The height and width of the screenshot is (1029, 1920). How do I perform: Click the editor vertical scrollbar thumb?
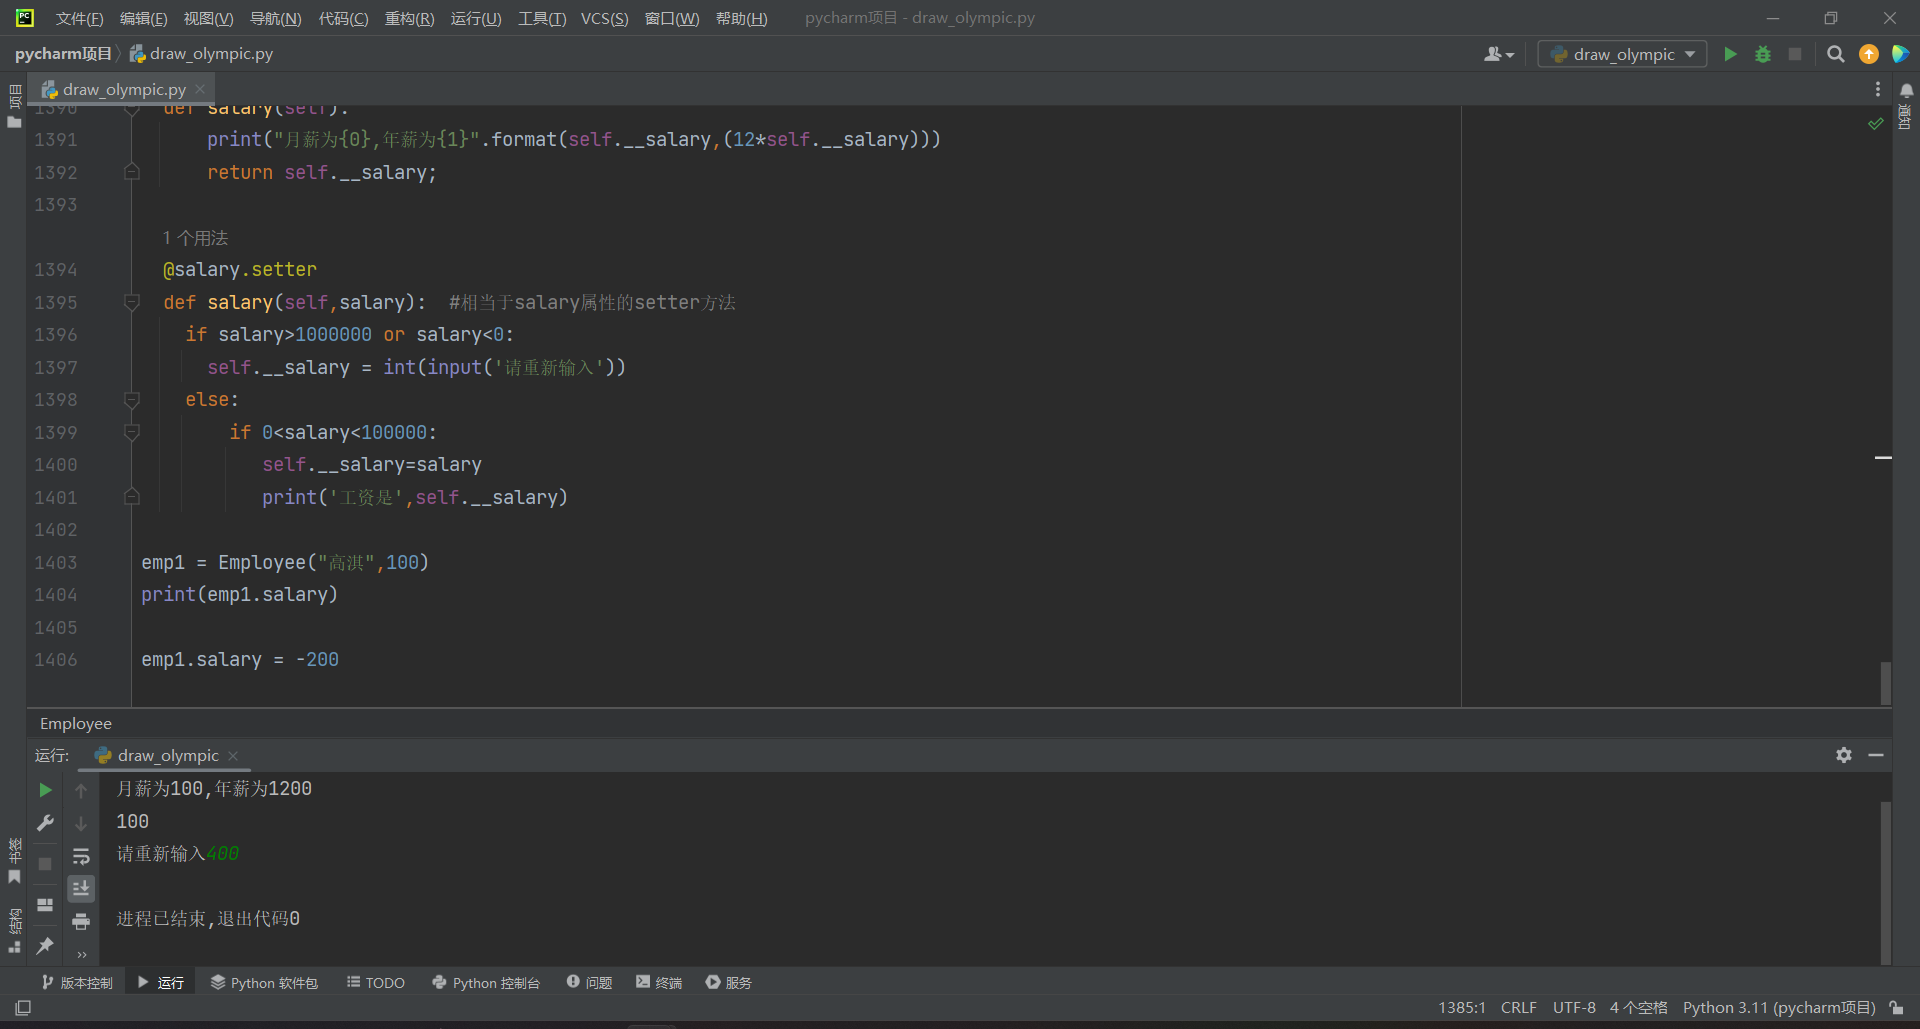1885,683
